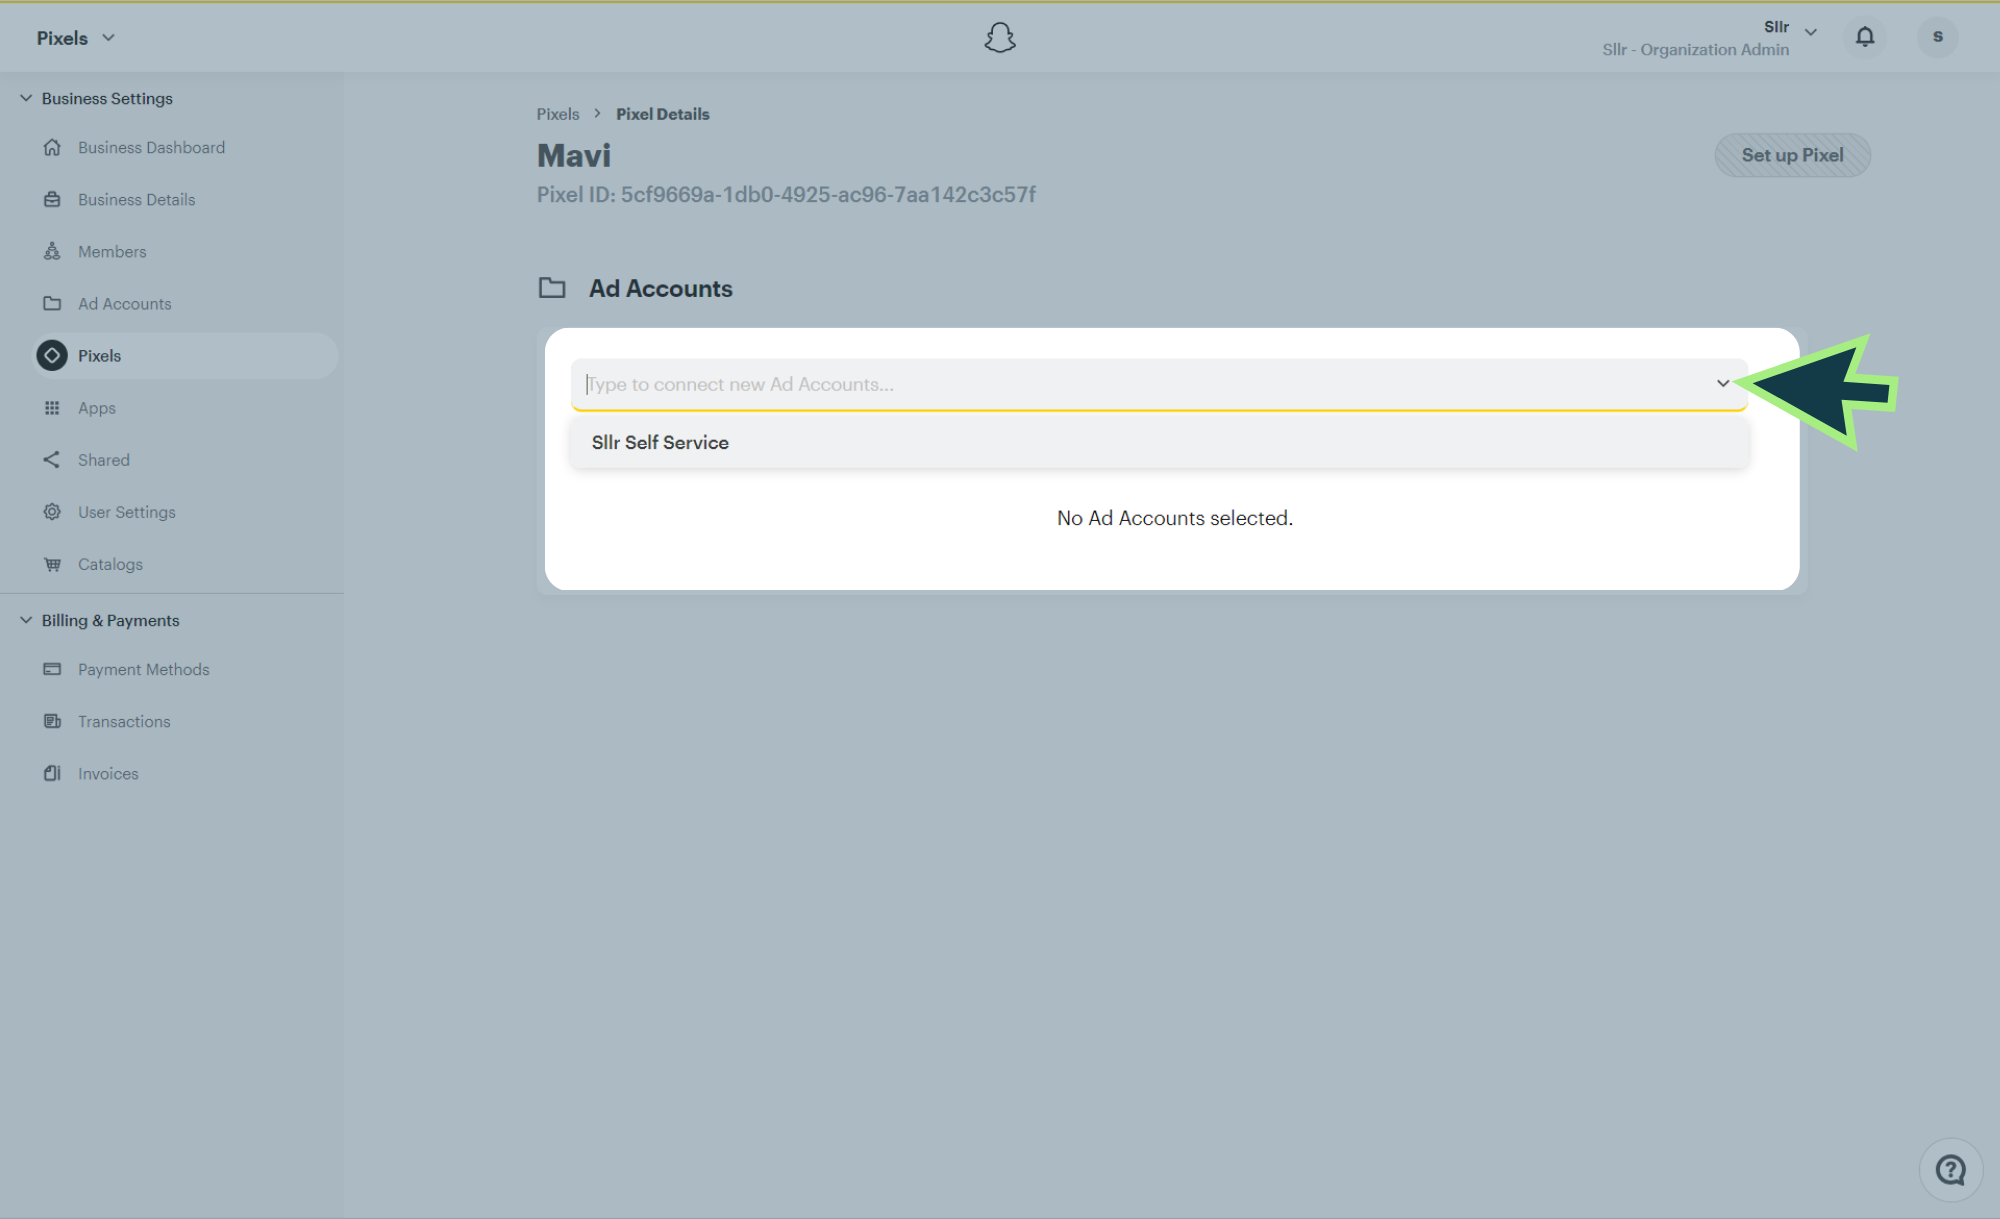Click the Catalogs cart icon

coord(52,564)
